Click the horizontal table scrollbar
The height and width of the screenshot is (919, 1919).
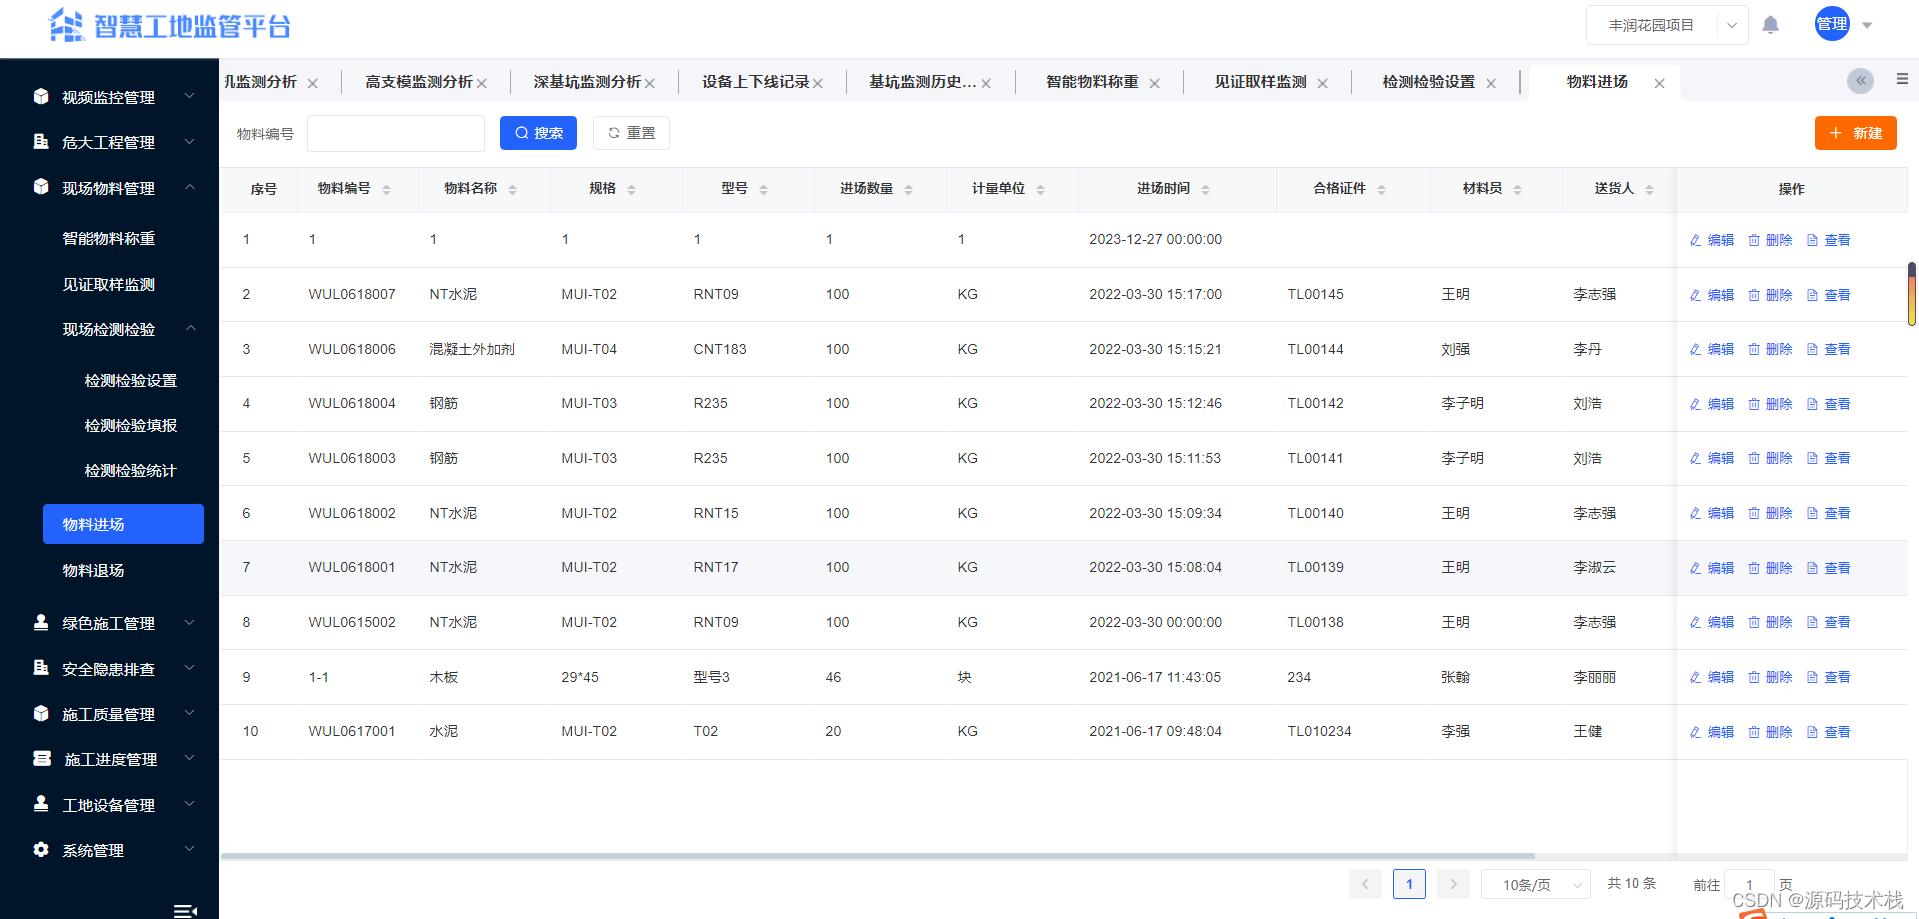coord(877,856)
